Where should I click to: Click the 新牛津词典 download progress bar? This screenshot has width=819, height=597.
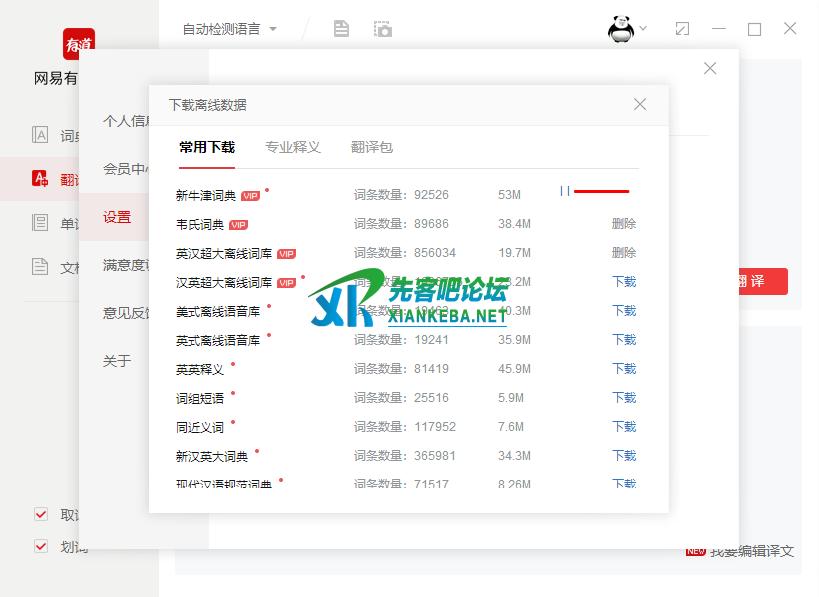pos(601,191)
